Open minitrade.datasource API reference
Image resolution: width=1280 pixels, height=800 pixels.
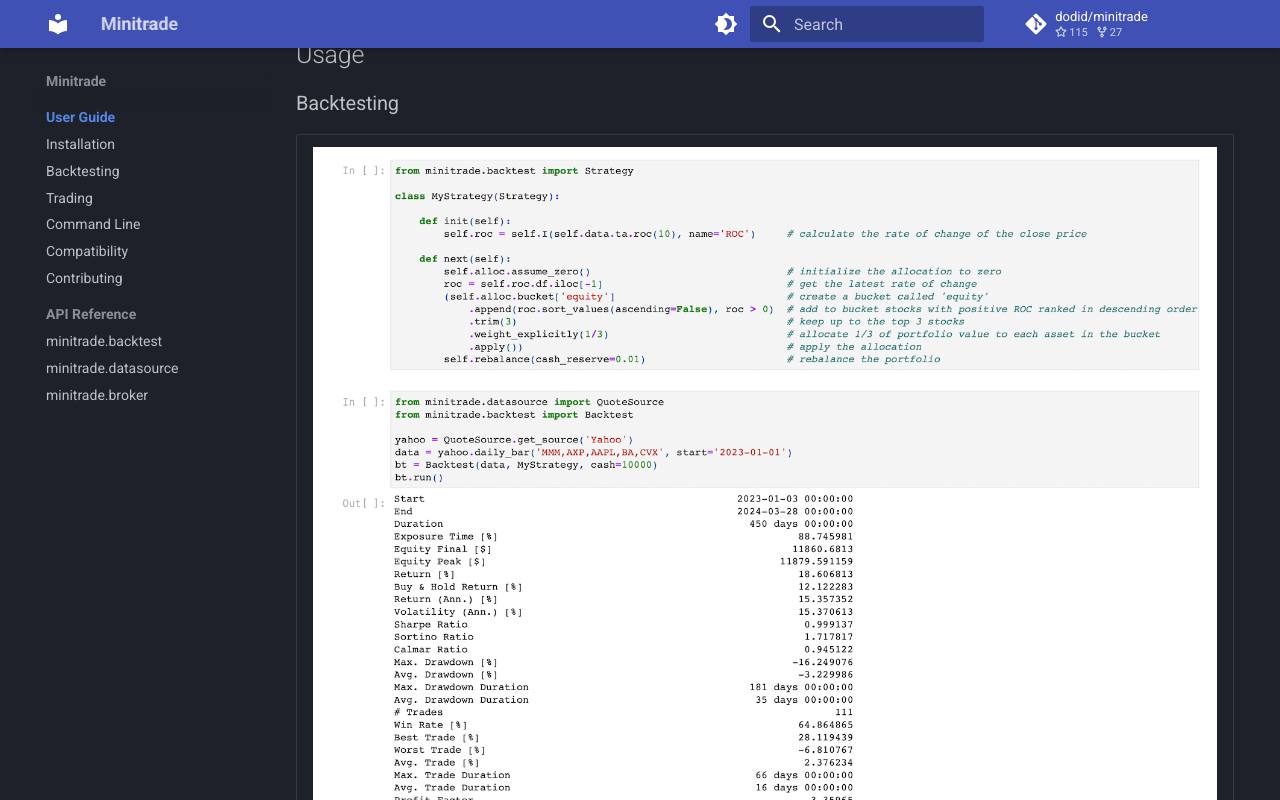(112, 368)
